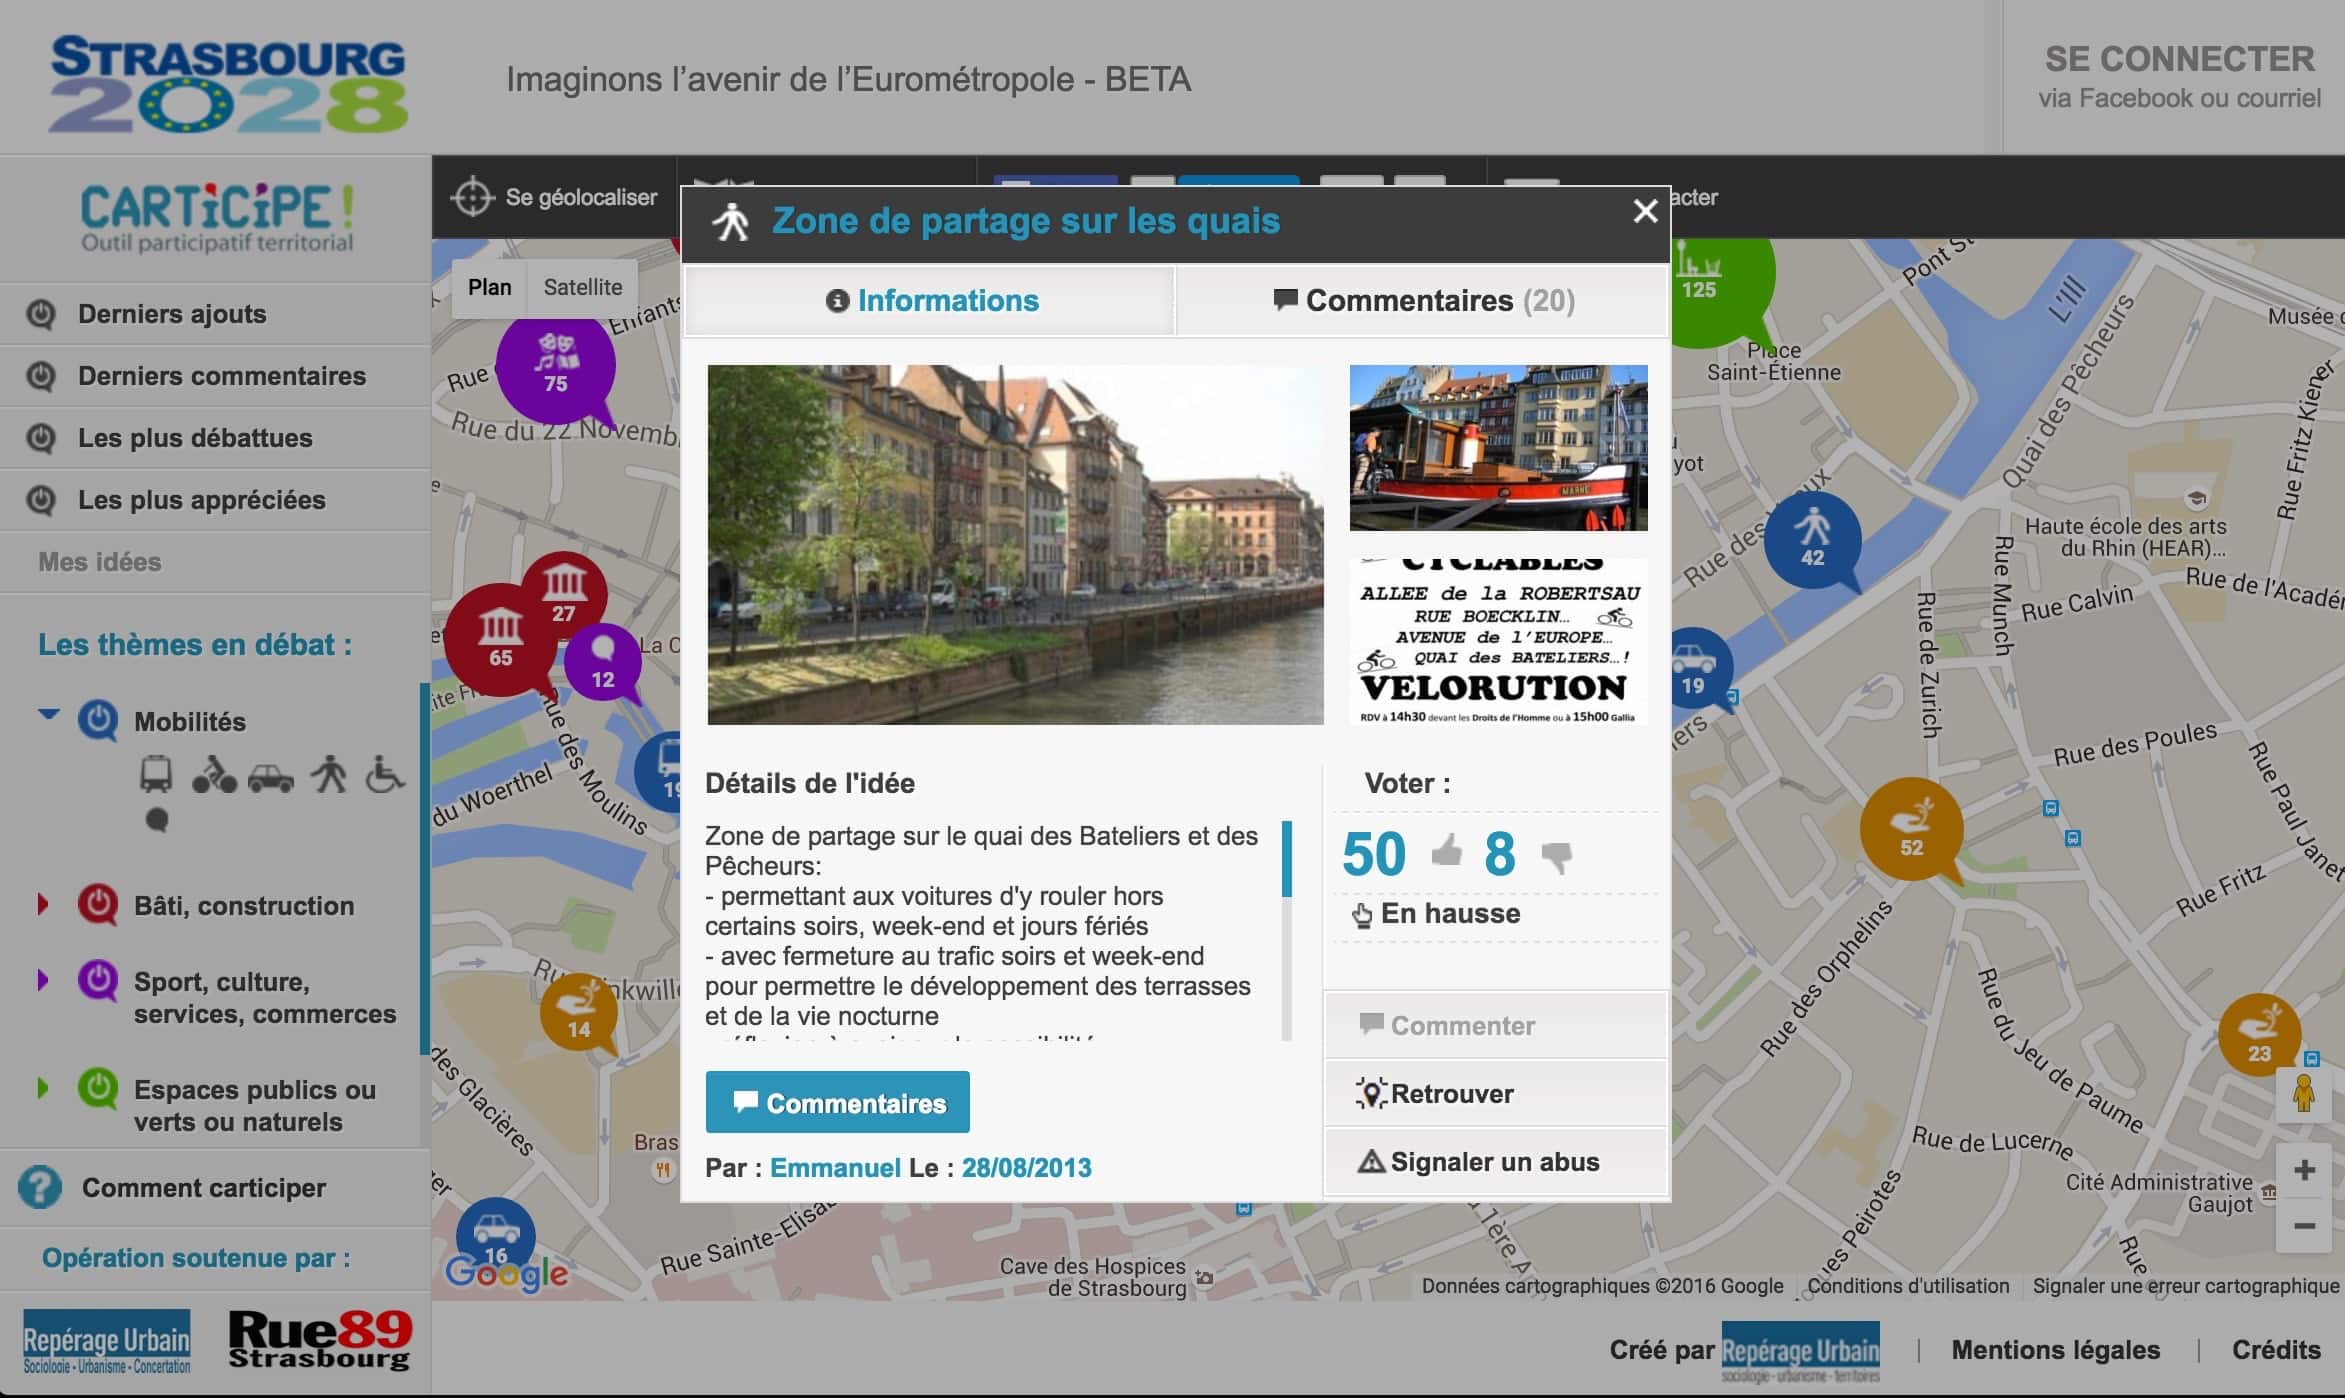Toggle the Mobilités theme power button
Image resolution: width=2345 pixels, height=1398 pixels.
pos(98,720)
